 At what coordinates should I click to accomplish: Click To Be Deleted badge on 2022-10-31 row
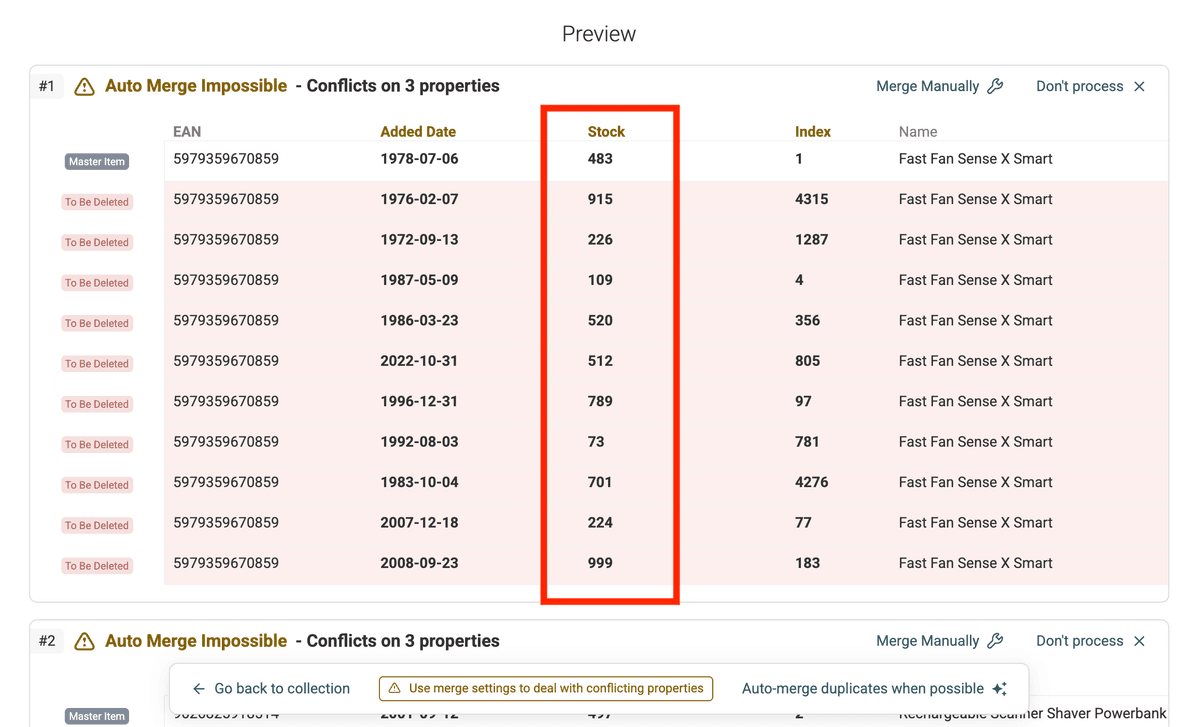[97, 364]
